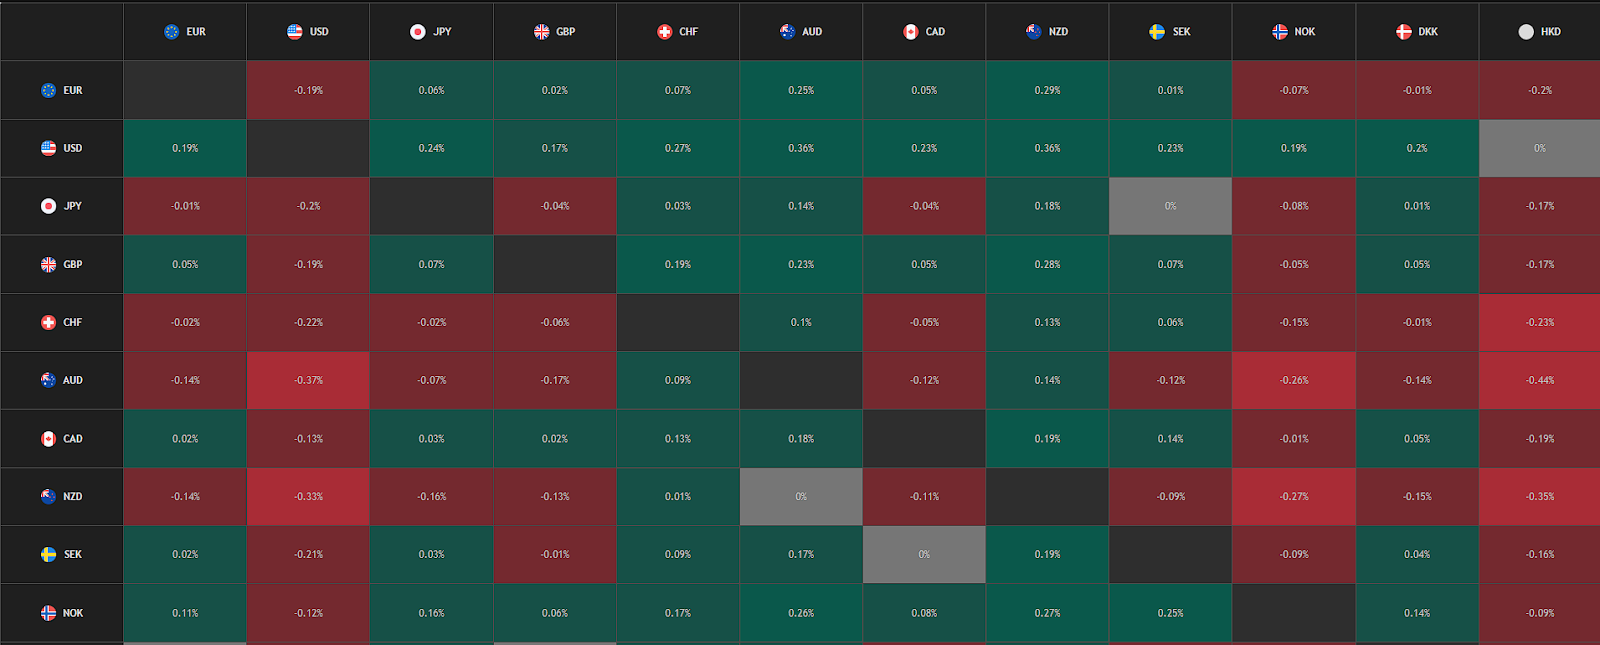The height and width of the screenshot is (645, 1600).
Task: Click the Swedish flag icon in column header
Action: tap(1157, 32)
